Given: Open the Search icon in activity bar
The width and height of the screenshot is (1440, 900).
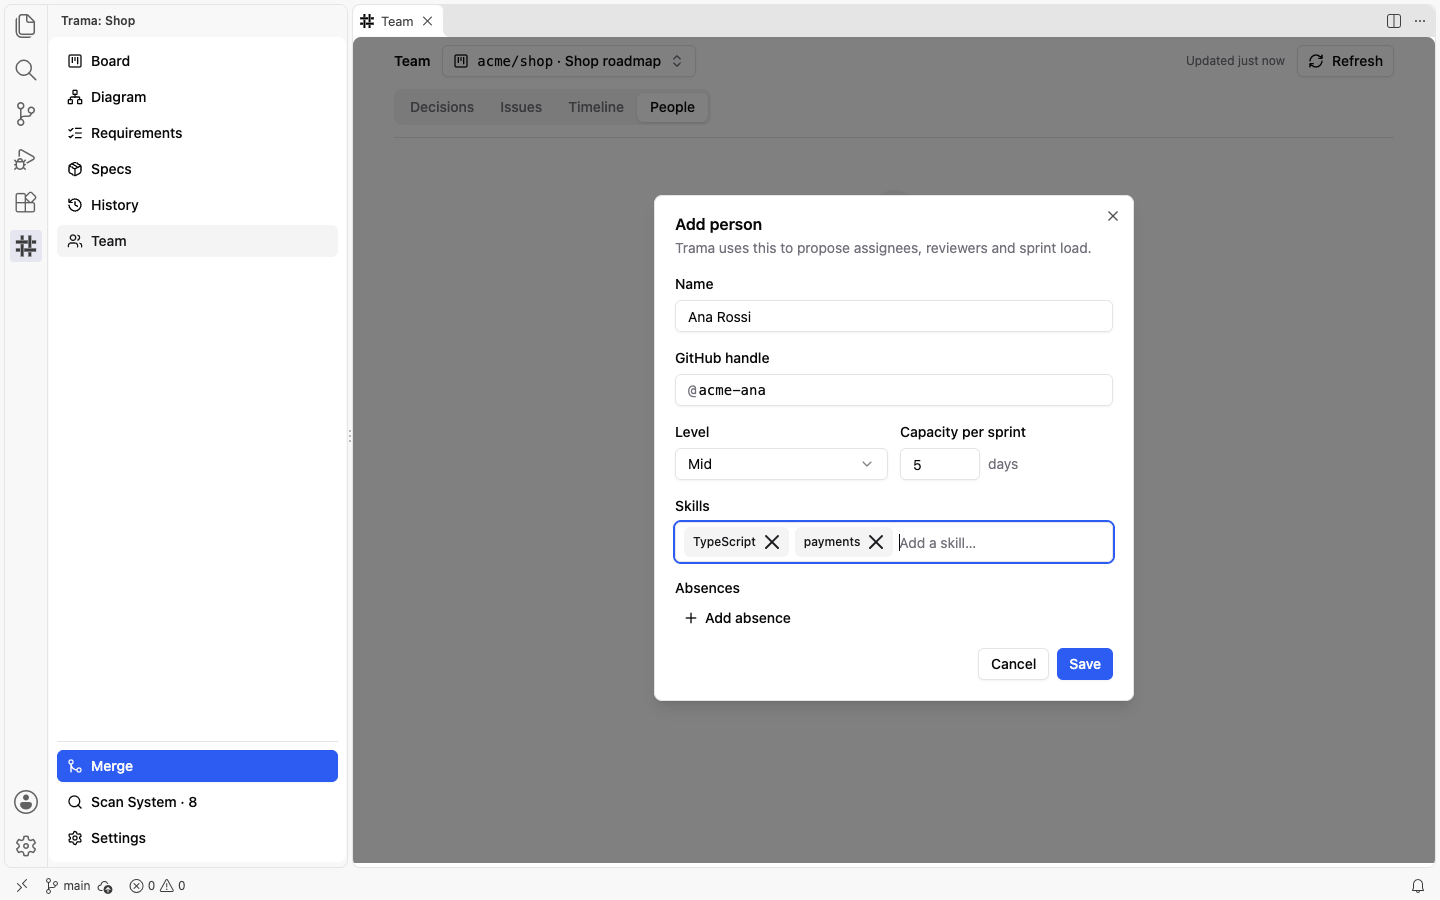Looking at the screenshot, I should tap(26, 69).
